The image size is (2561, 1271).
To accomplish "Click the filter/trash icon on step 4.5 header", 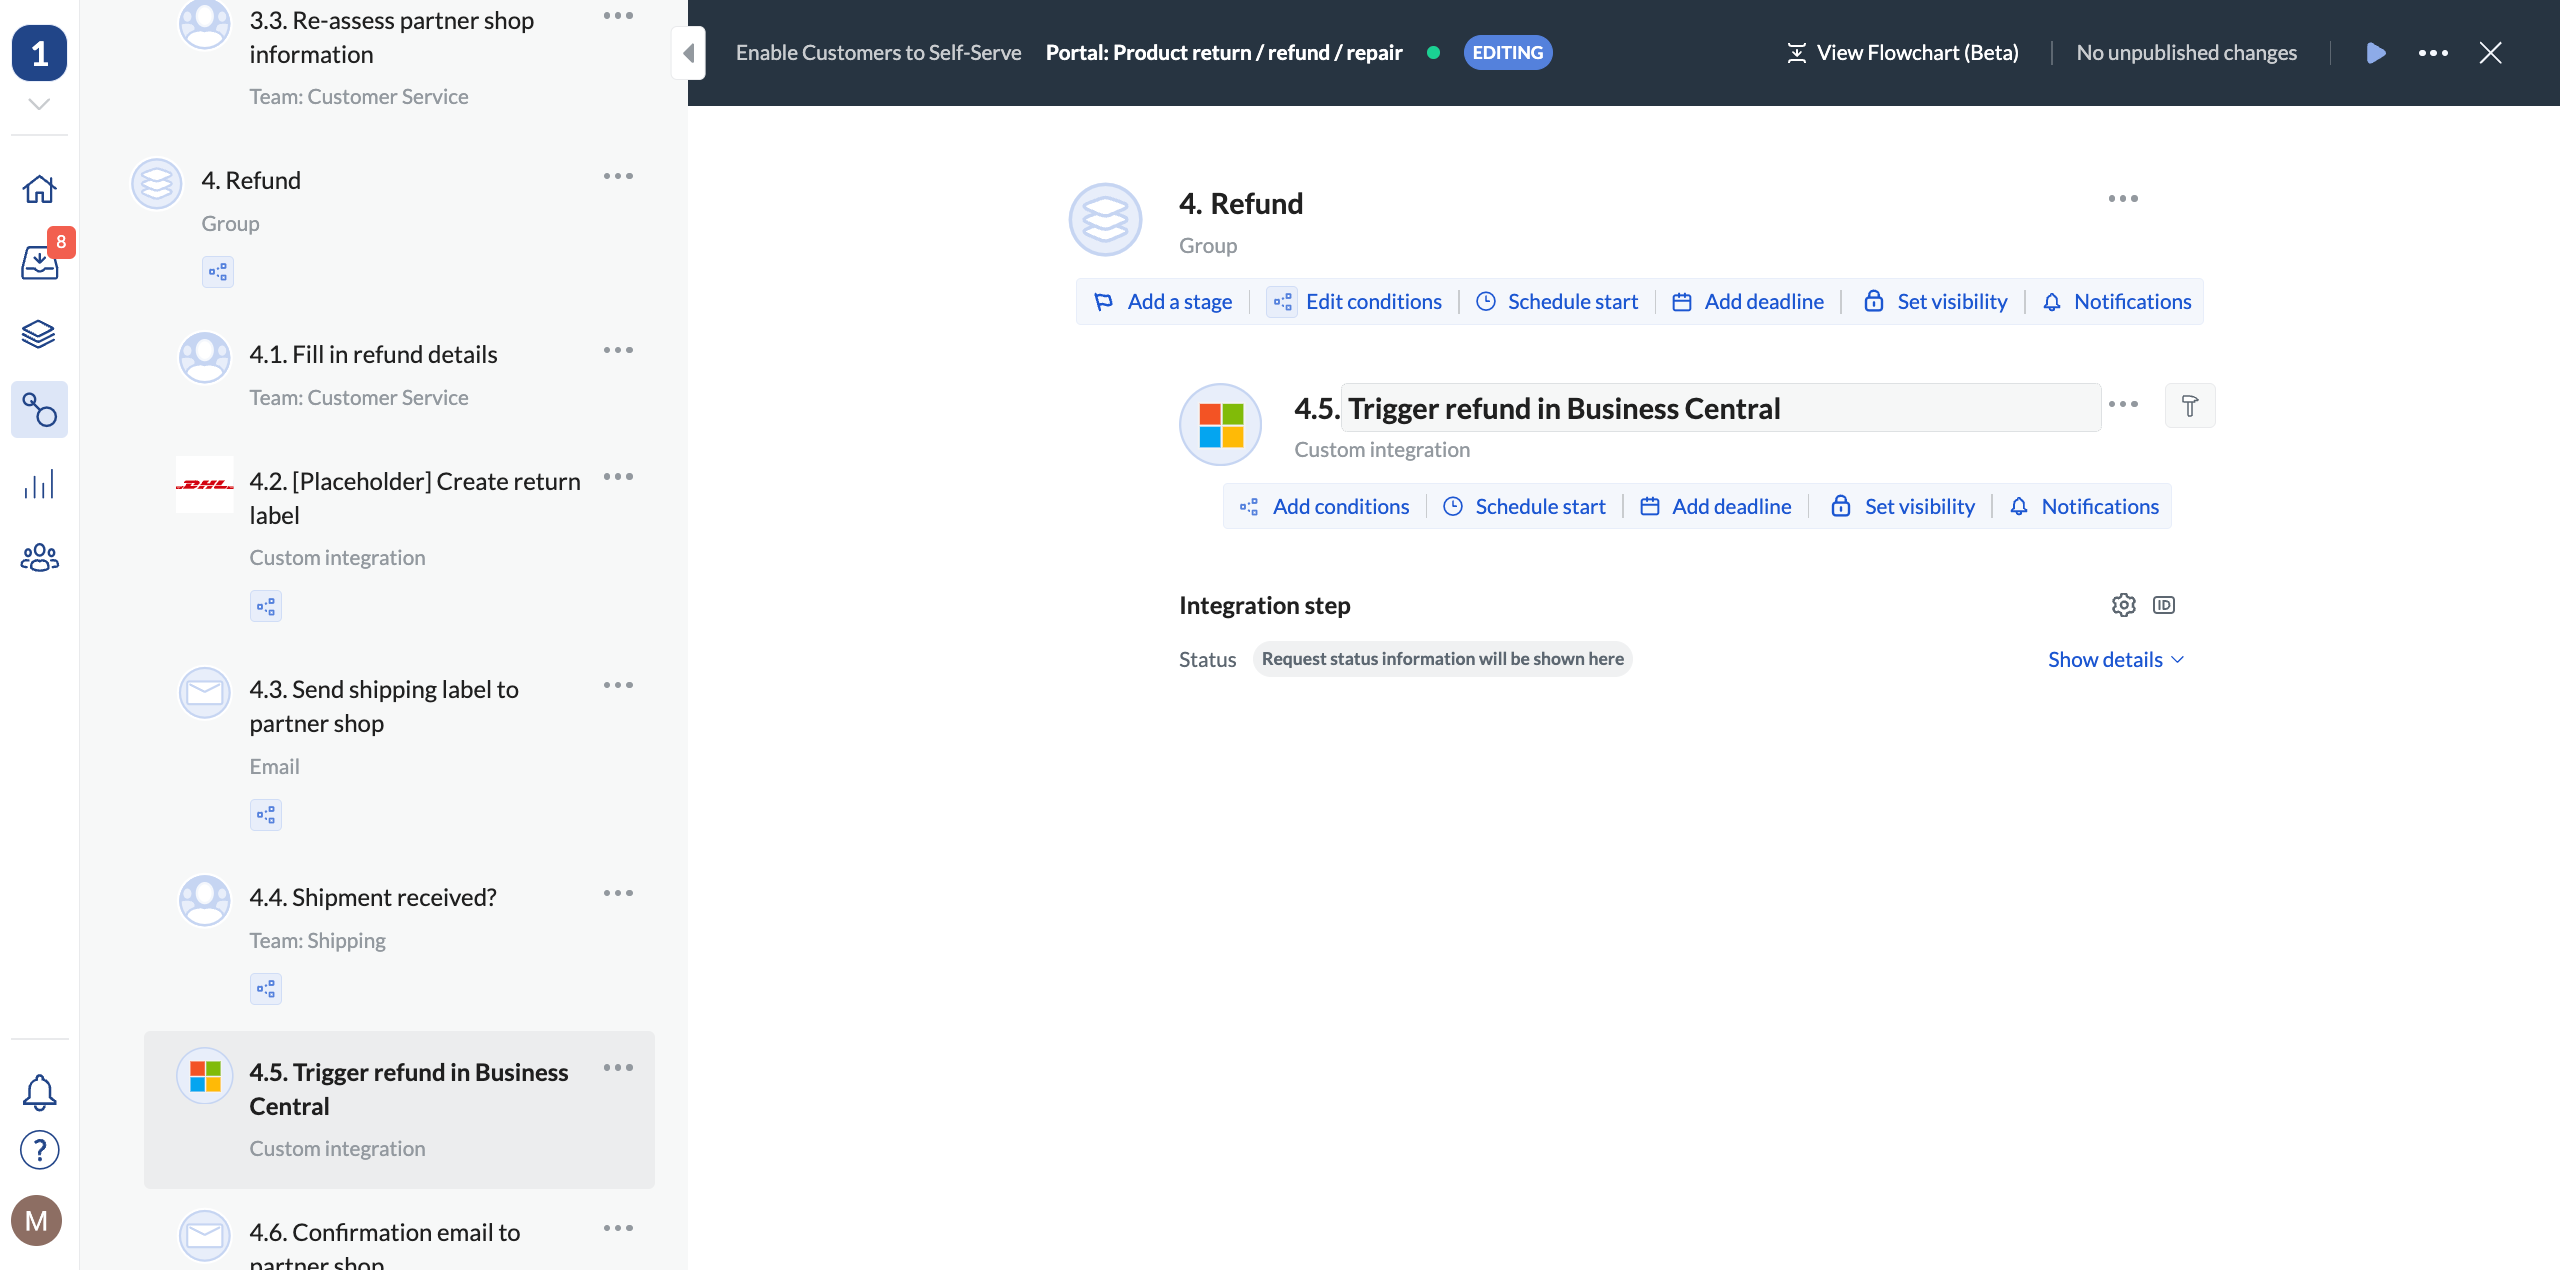I will coord(2189,405).
